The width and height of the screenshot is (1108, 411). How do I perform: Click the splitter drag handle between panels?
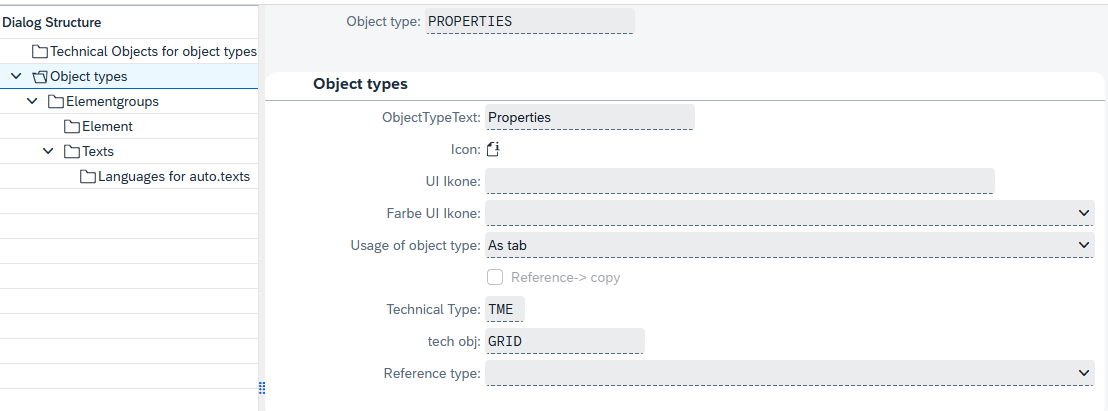[x=262, y=388]
